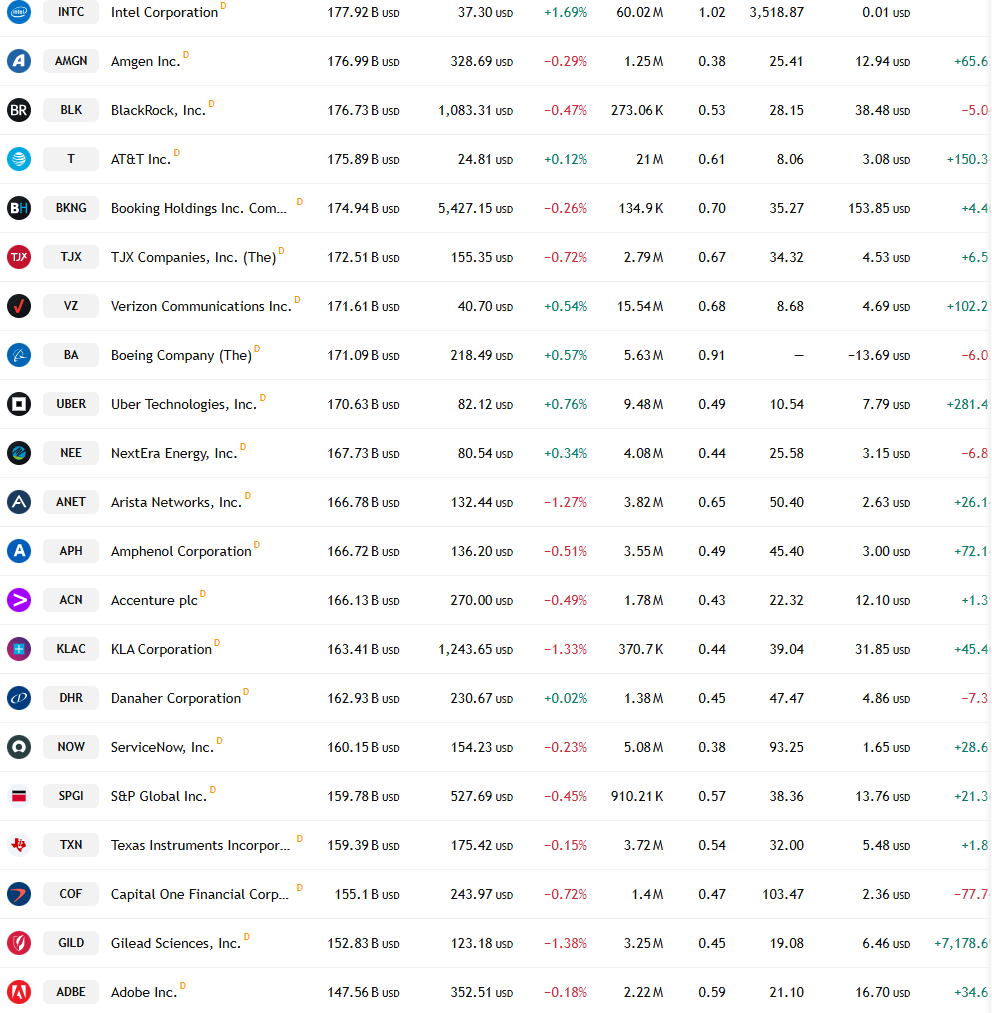This screenshot has width=992, height=1013.
Task: Click the Boeing logo icon
Action: 19,355
